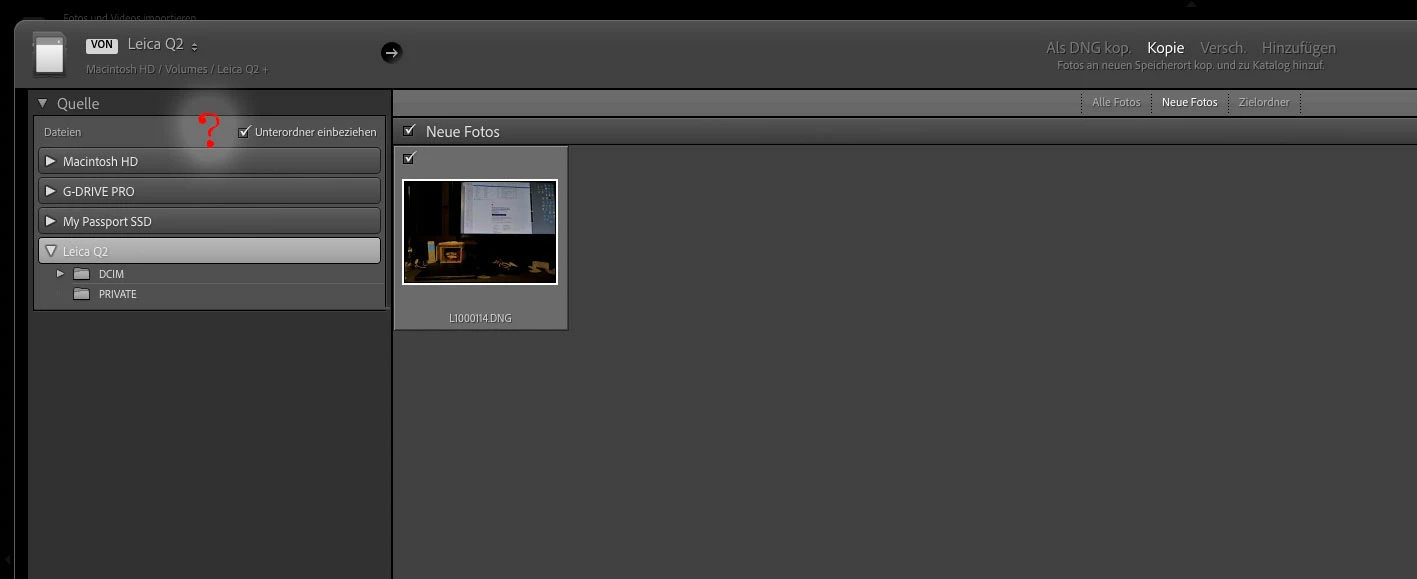Select the G-DRIVE PRO row label

[98, 191]
